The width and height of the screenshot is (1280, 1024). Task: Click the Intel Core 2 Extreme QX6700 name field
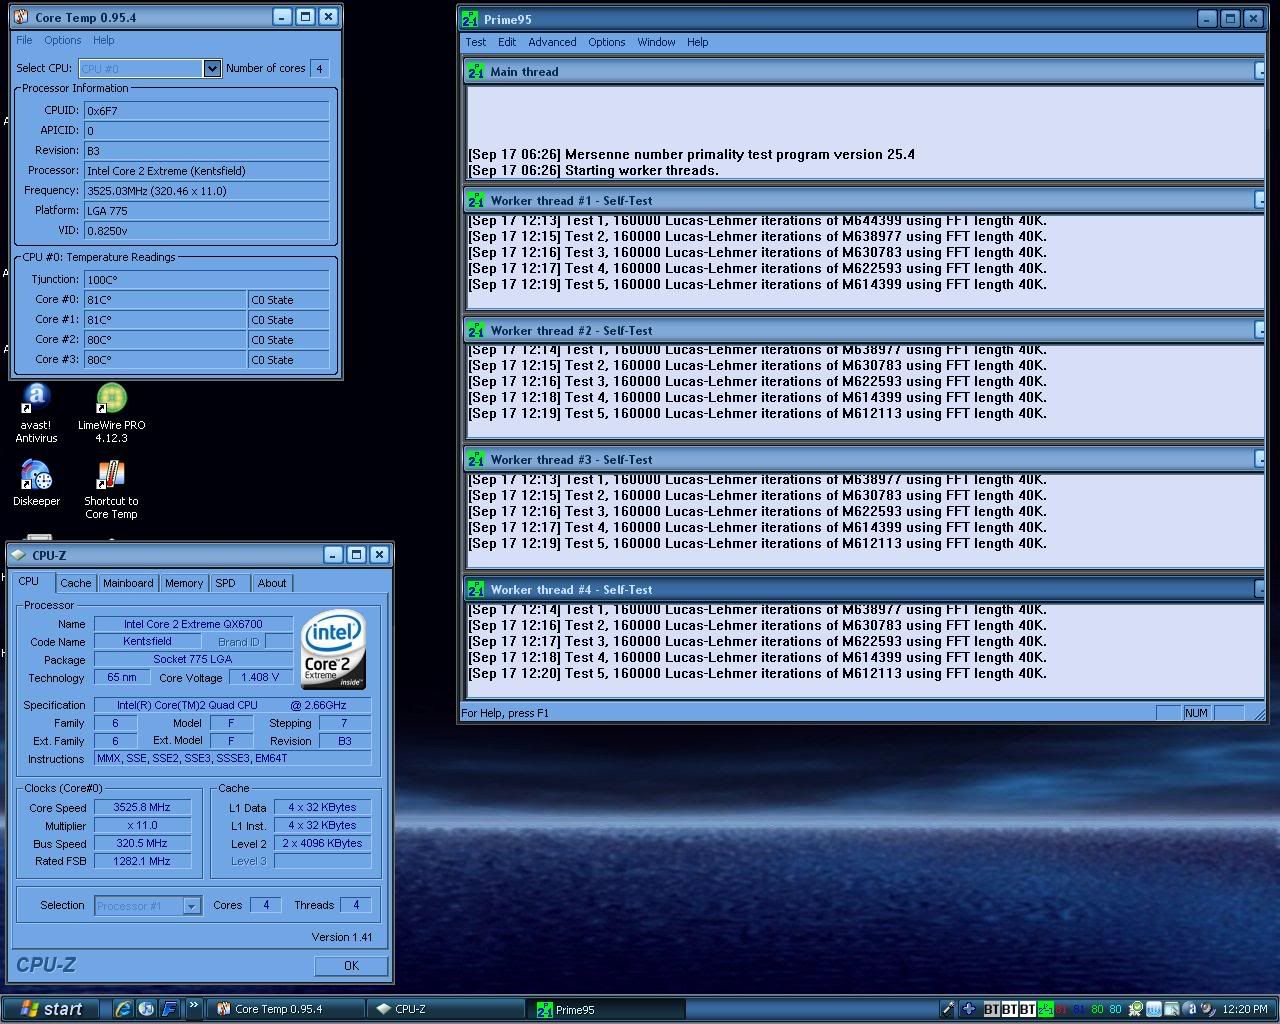coord(193,624)
